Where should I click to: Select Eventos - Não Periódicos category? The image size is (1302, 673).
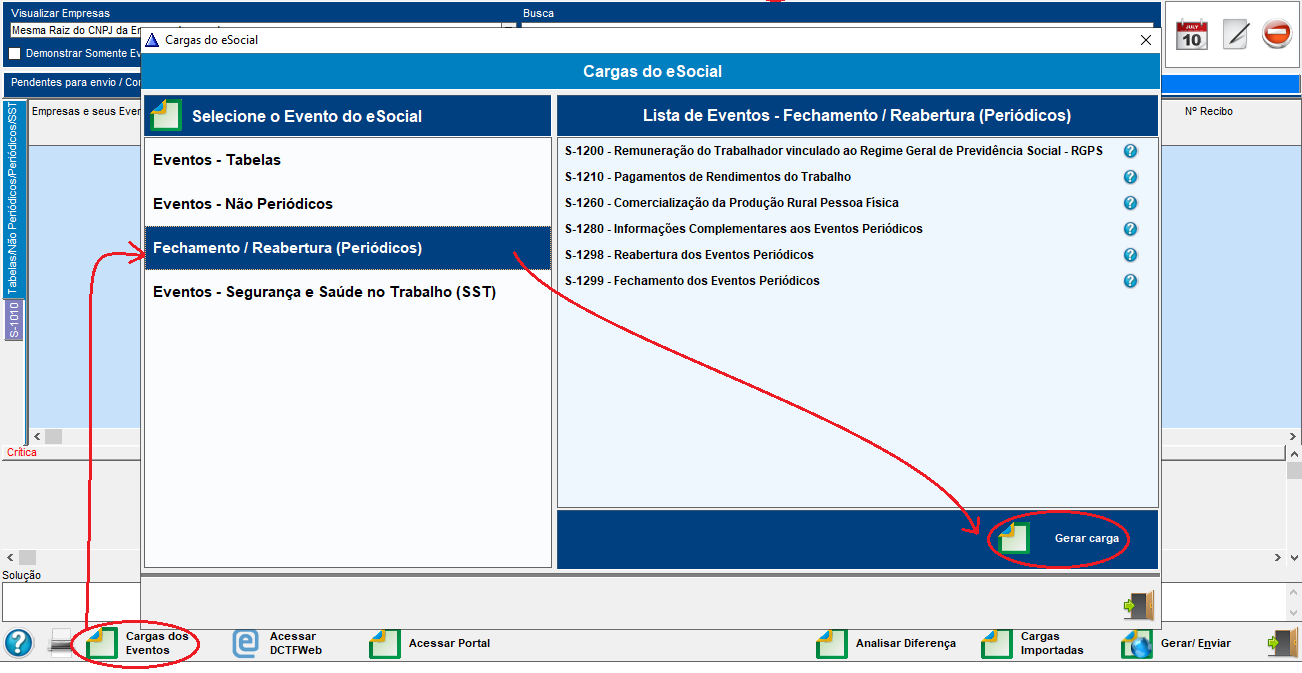[x=348, y=204]
